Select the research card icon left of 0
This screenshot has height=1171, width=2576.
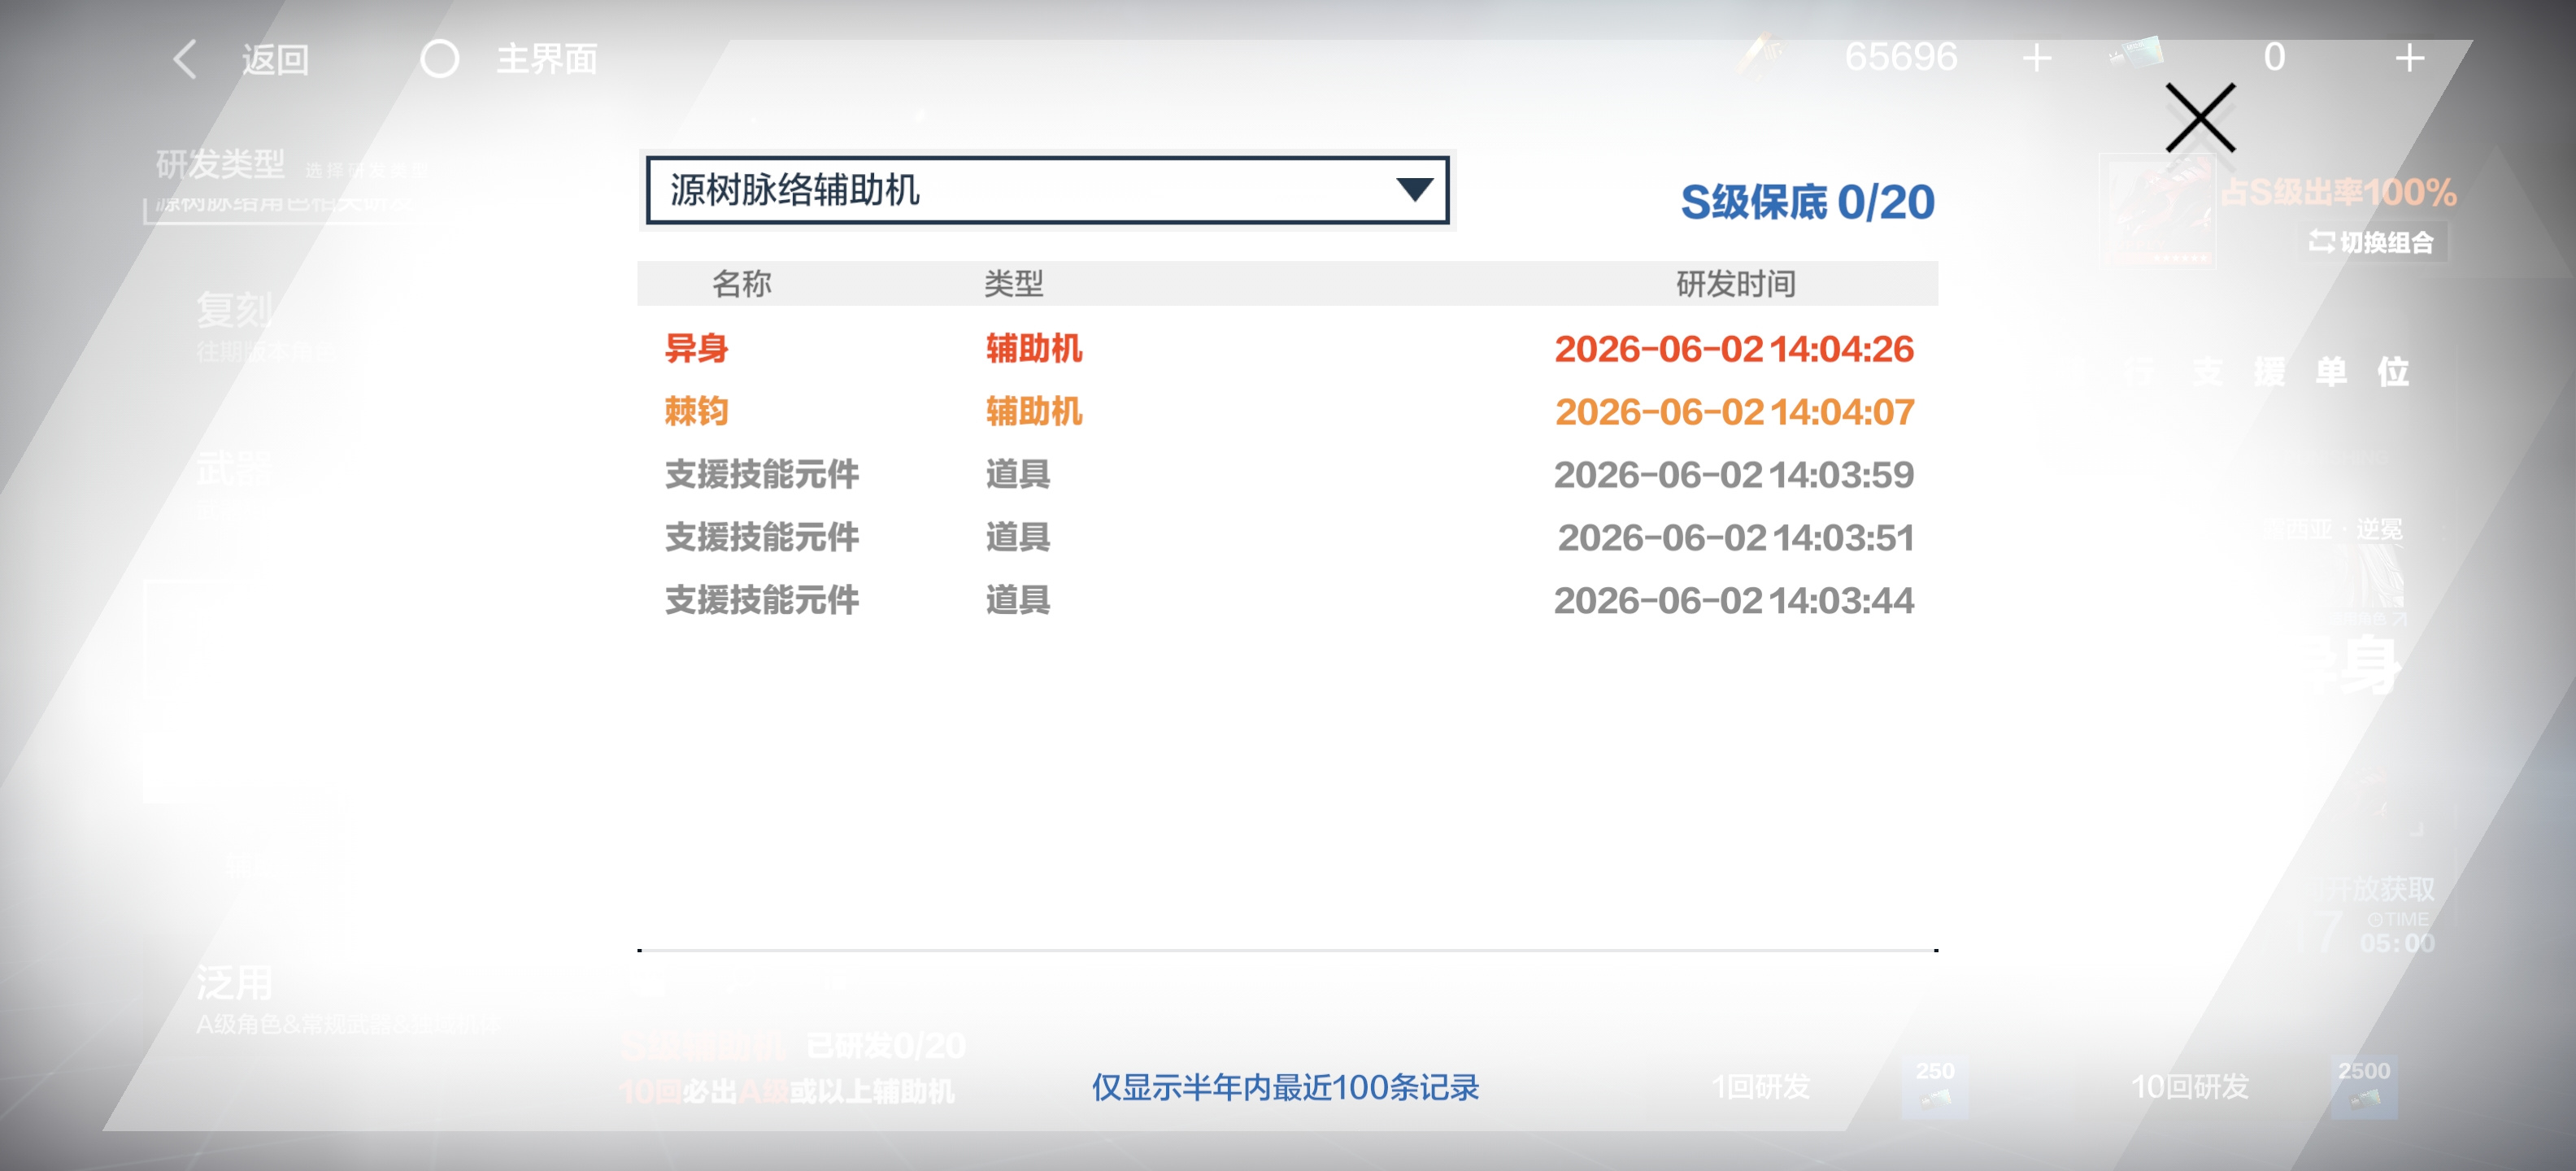(x=2136, y=54)
